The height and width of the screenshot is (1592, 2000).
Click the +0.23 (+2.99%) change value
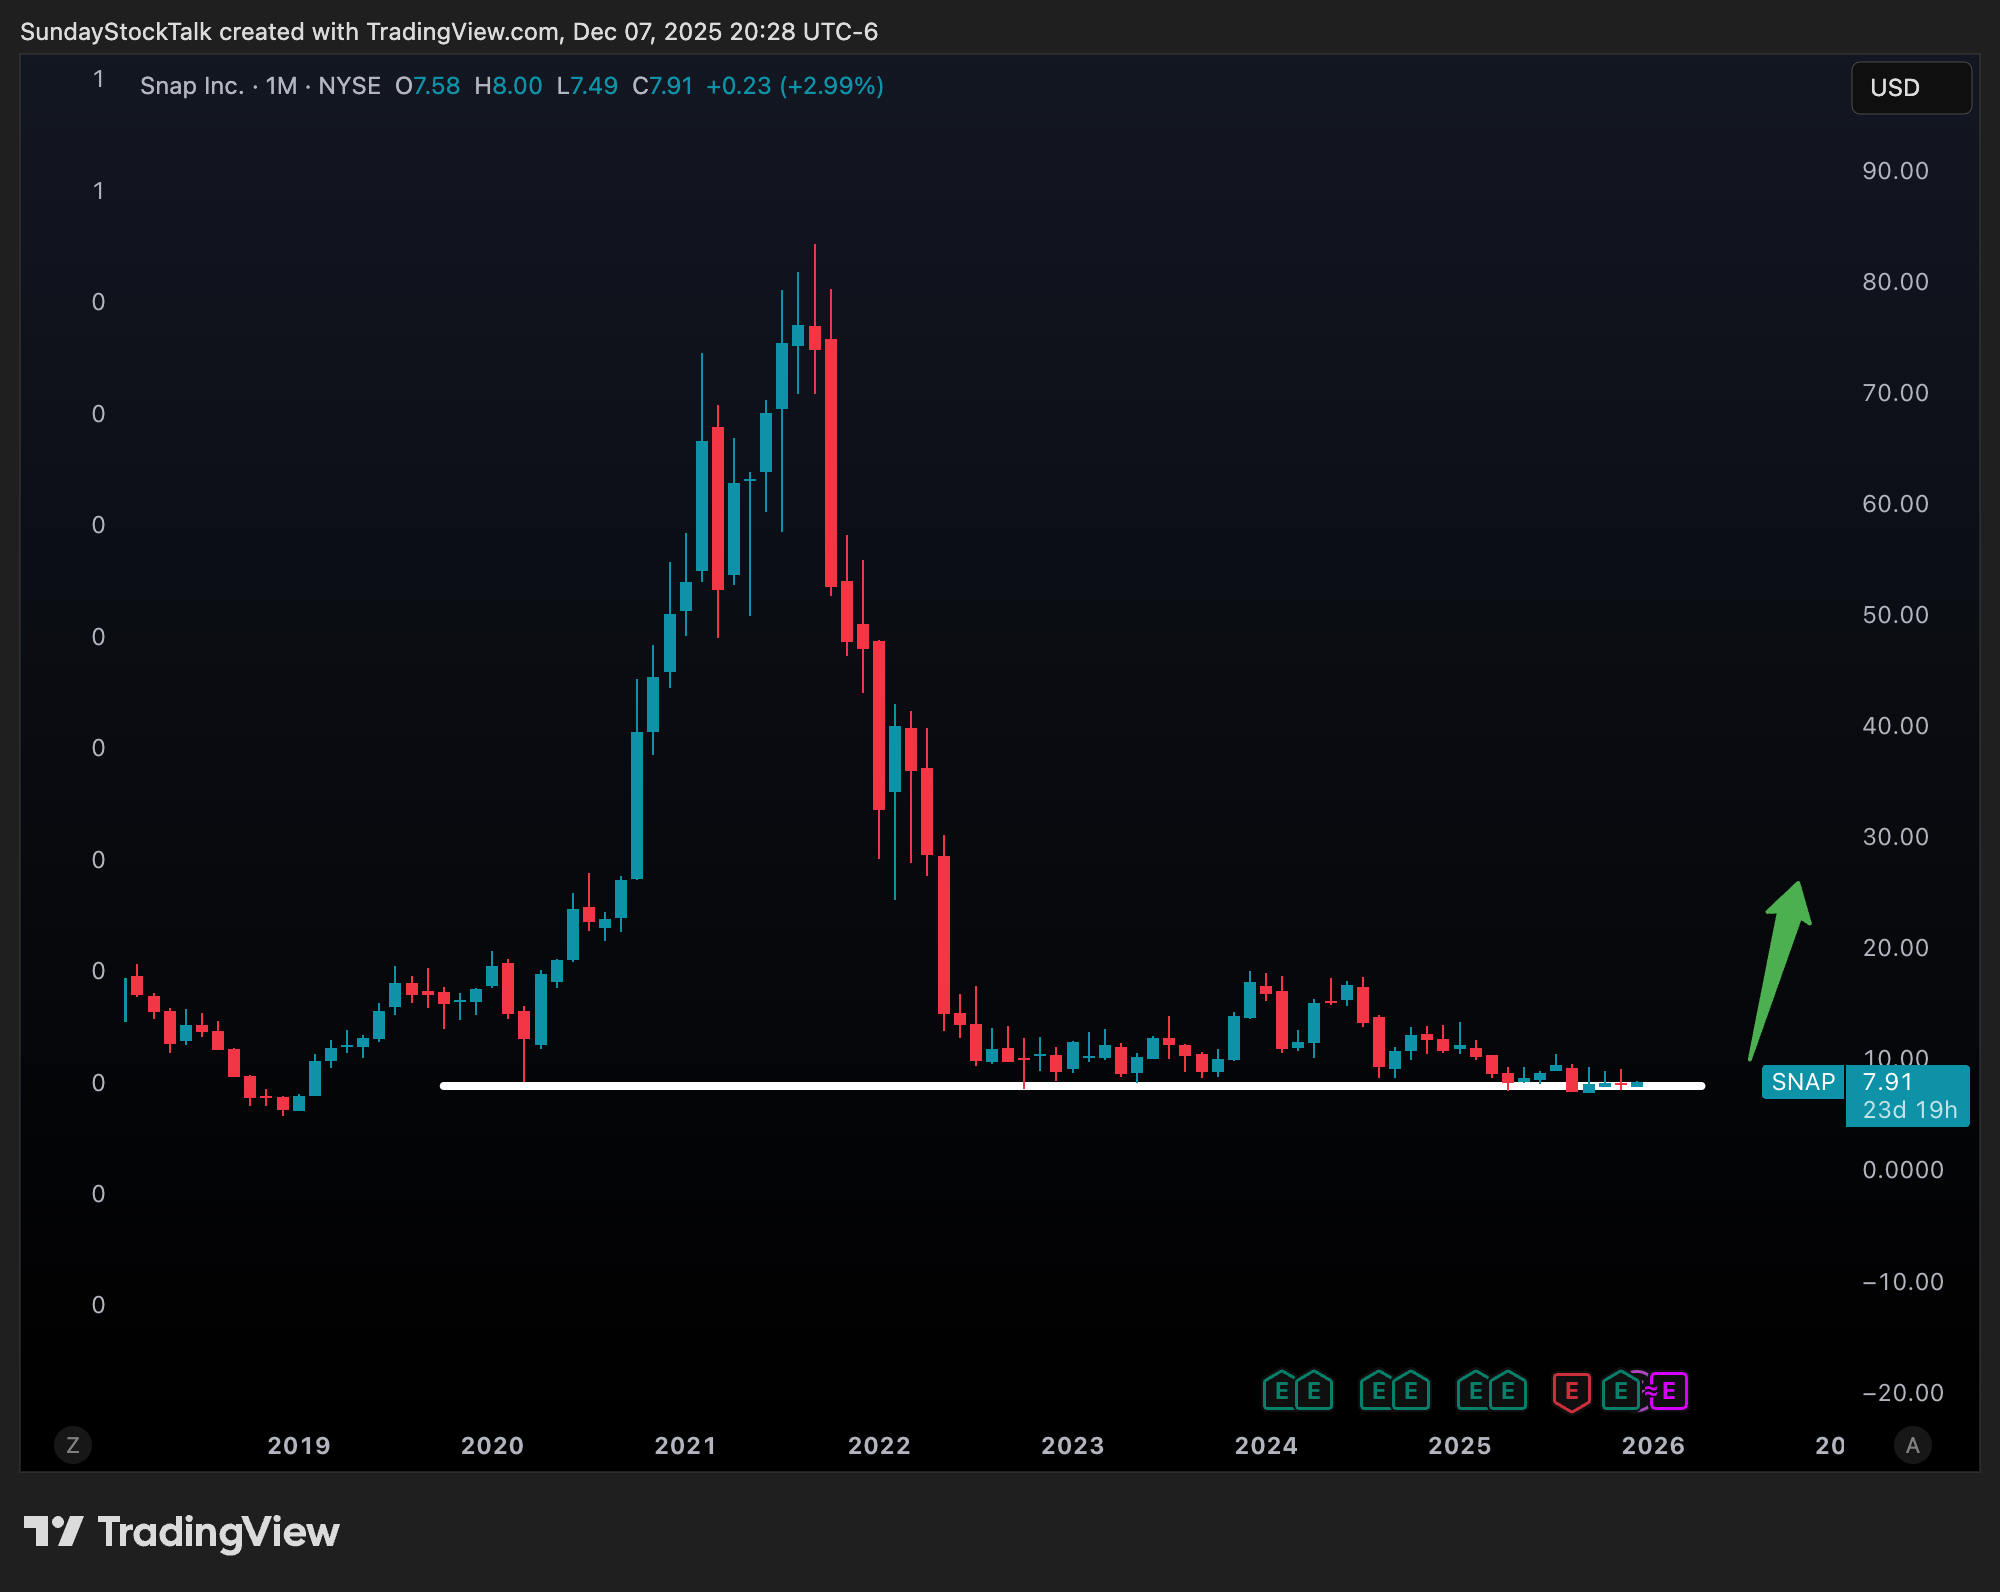[x=794, y=86]
